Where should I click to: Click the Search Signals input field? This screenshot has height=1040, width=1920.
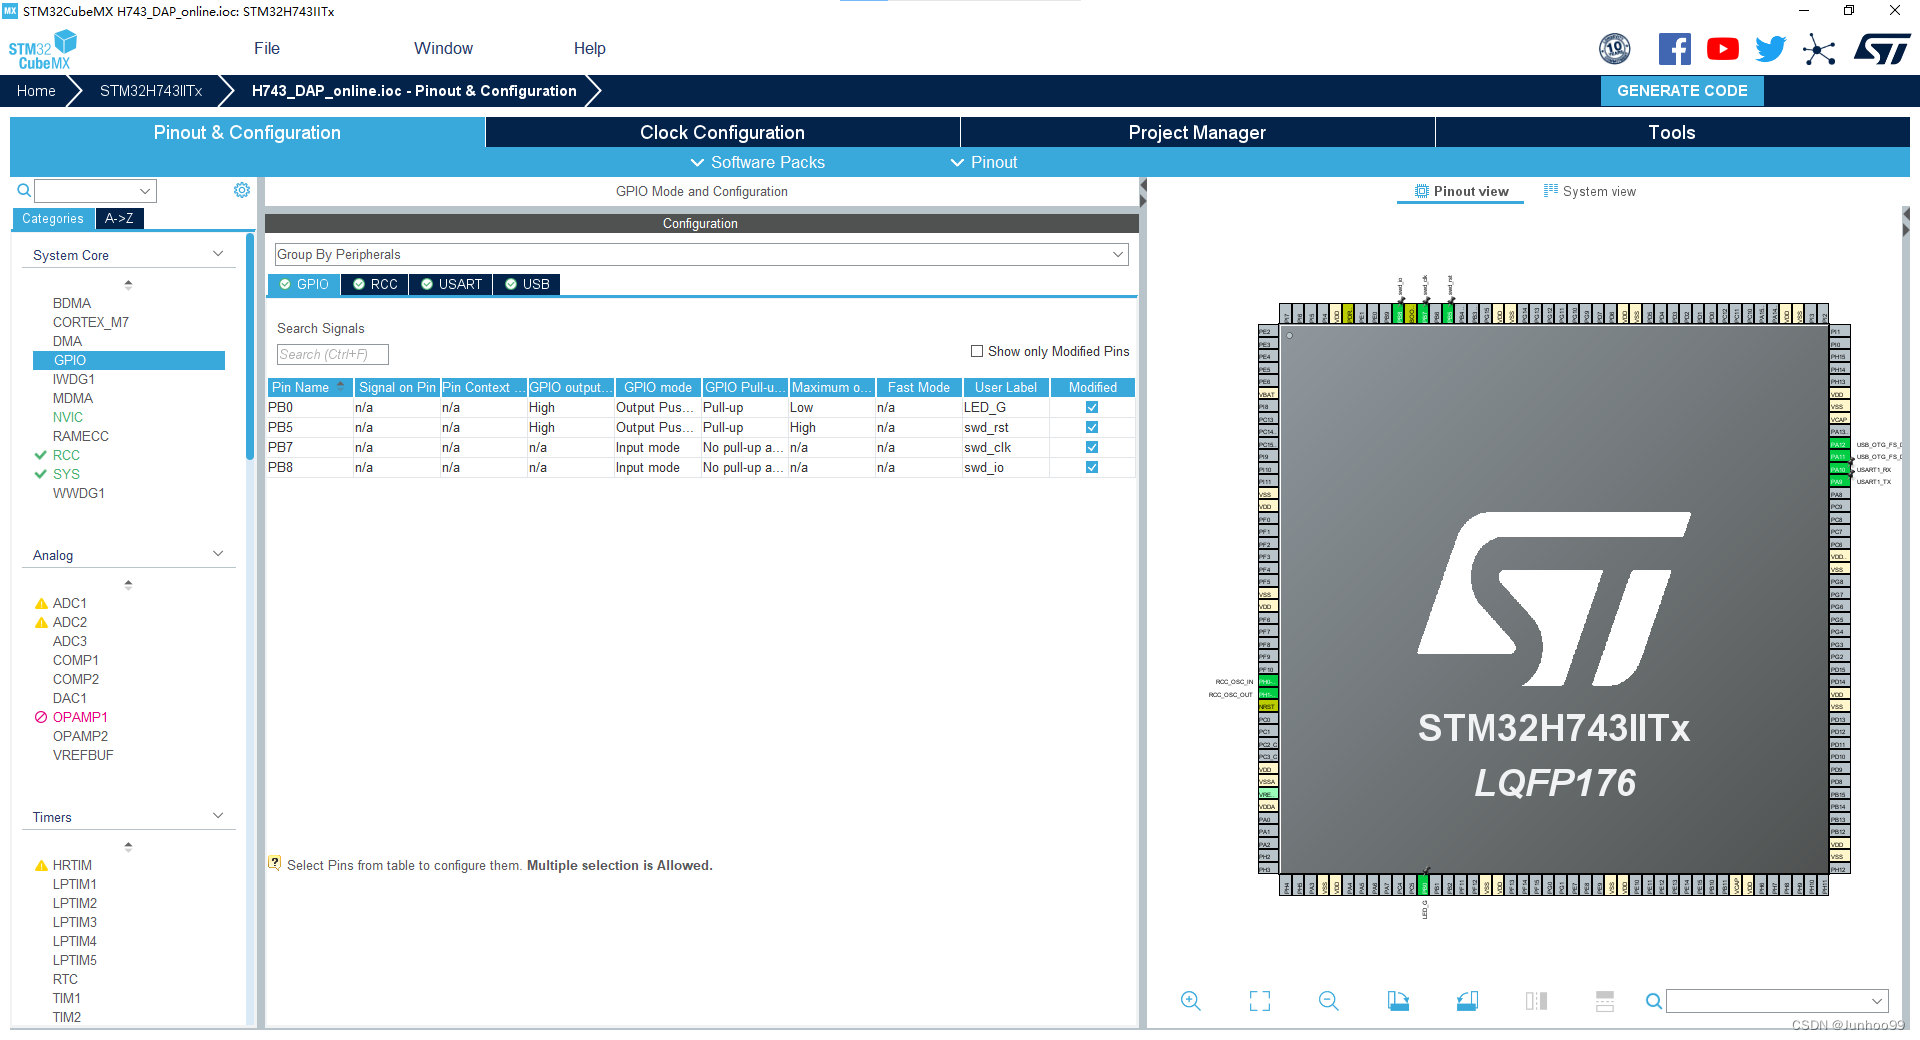coord(332,354)
